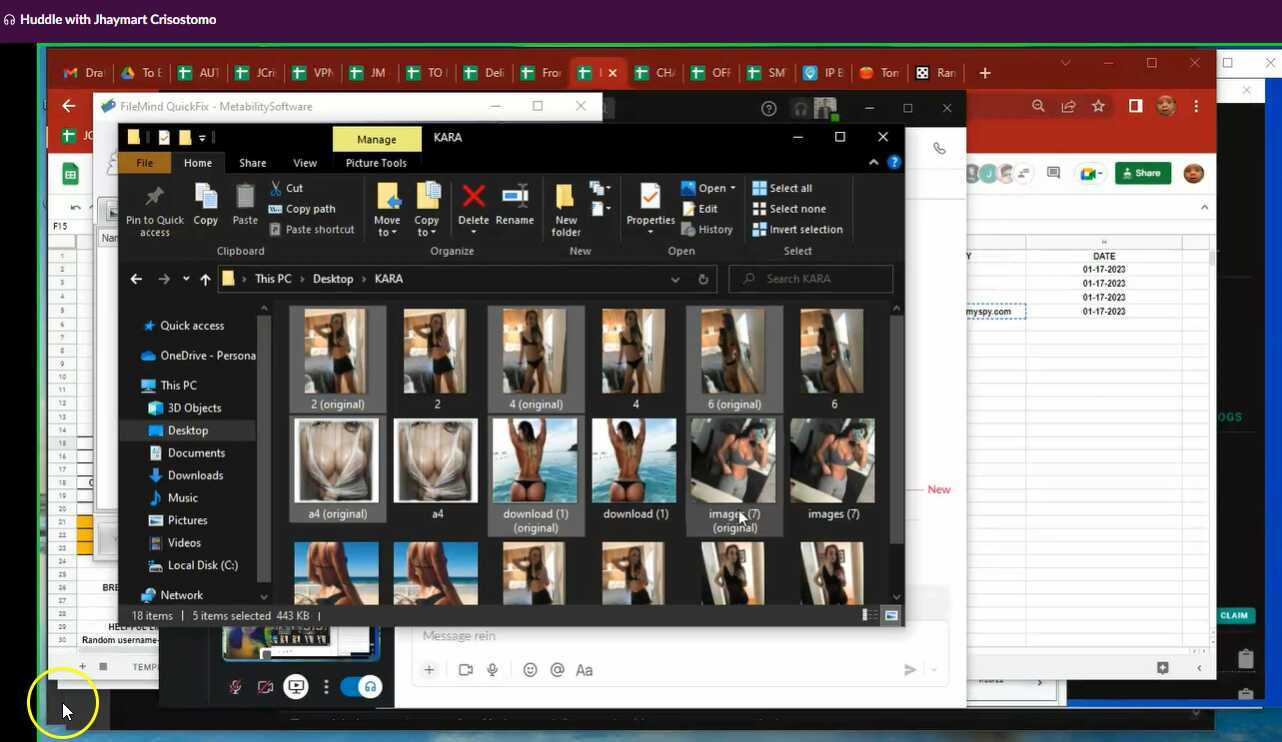Image resolution: width=1282 pixels, height=742 pixels.
Task: Click the Cut scissors icon
Action: tap(277, 188)
